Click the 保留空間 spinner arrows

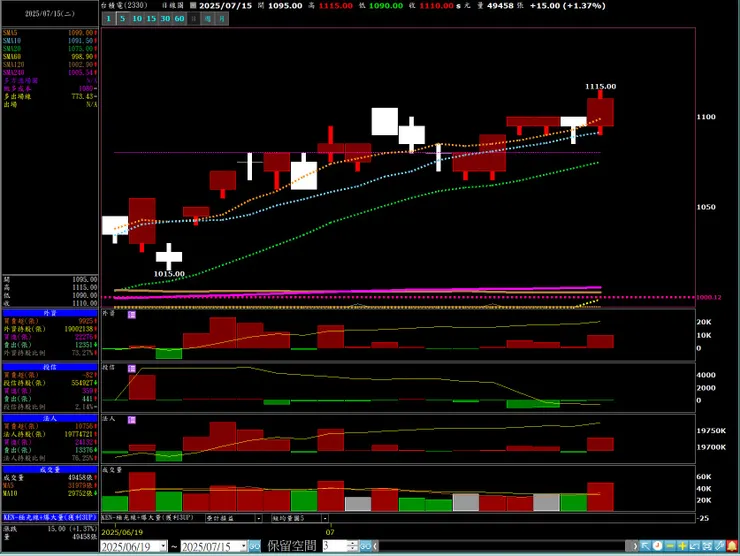pyautogui.click(x=353, y=546)
